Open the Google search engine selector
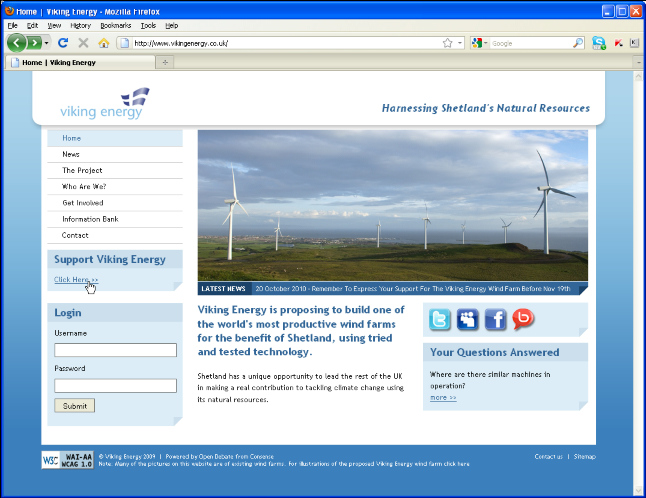 click(480, 43)
